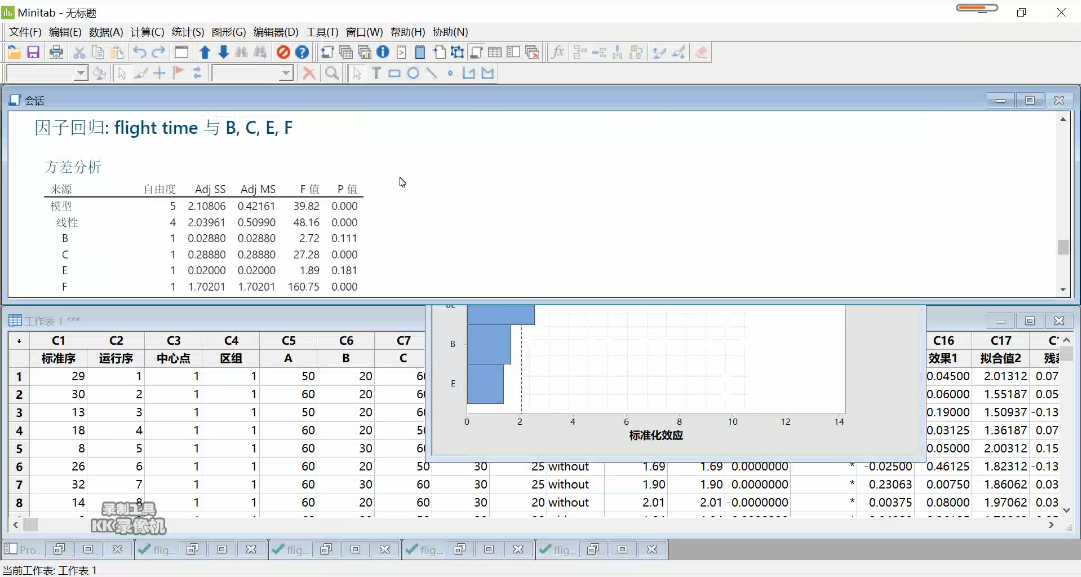The height and width of the screenshot is (577, 1081).
Task: Click the 当前工作表 status bar text
Action: [x=50, y=570]
